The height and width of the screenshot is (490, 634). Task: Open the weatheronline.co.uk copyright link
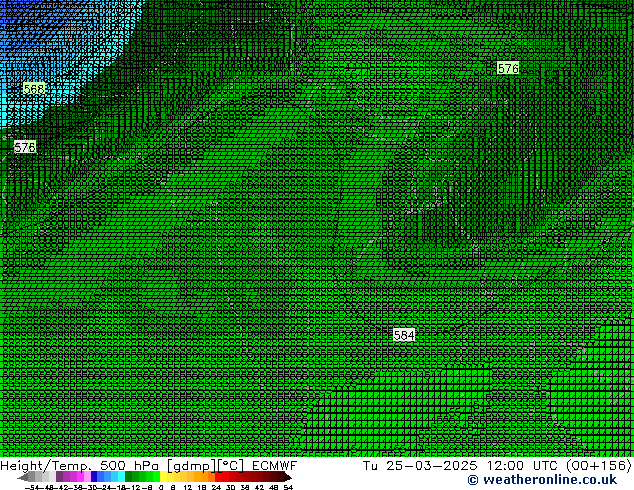coord(542,480)
